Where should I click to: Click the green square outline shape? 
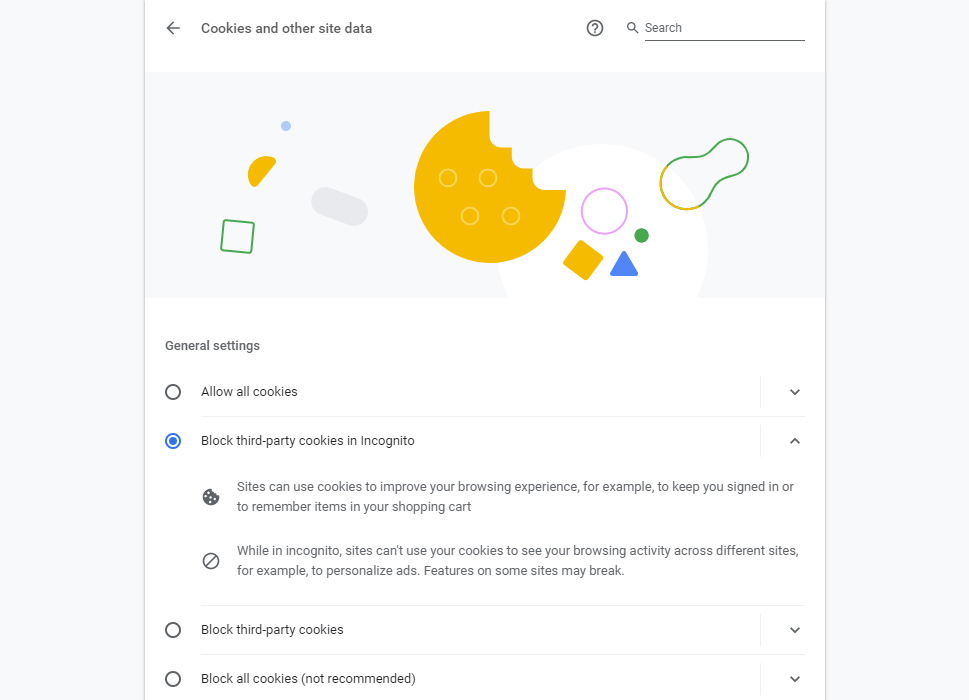[237, 236]
